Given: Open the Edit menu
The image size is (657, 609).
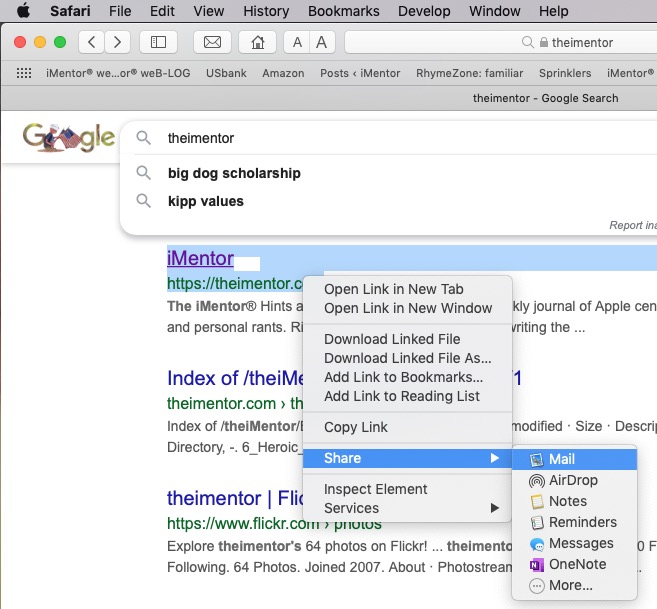Looking at the screenshot, I should tap(162, 11).
